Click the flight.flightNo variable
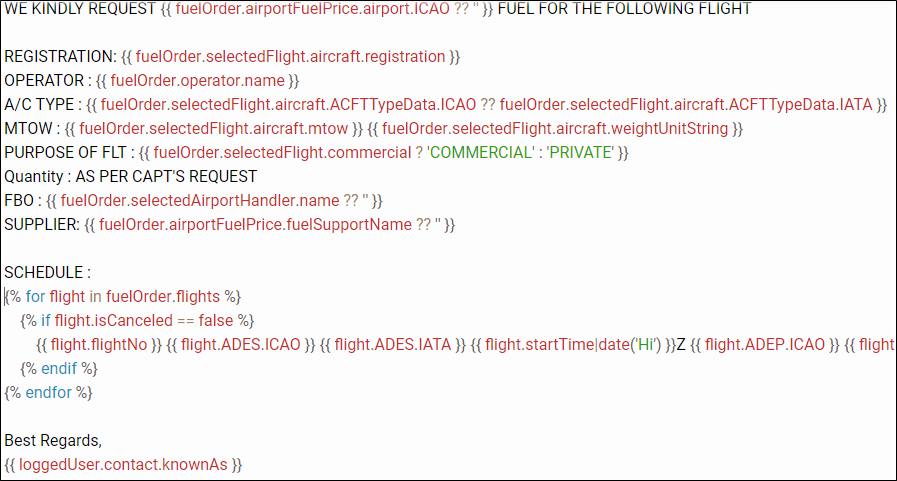The width and height of the screenshot is (897, 481). point(99,345)
